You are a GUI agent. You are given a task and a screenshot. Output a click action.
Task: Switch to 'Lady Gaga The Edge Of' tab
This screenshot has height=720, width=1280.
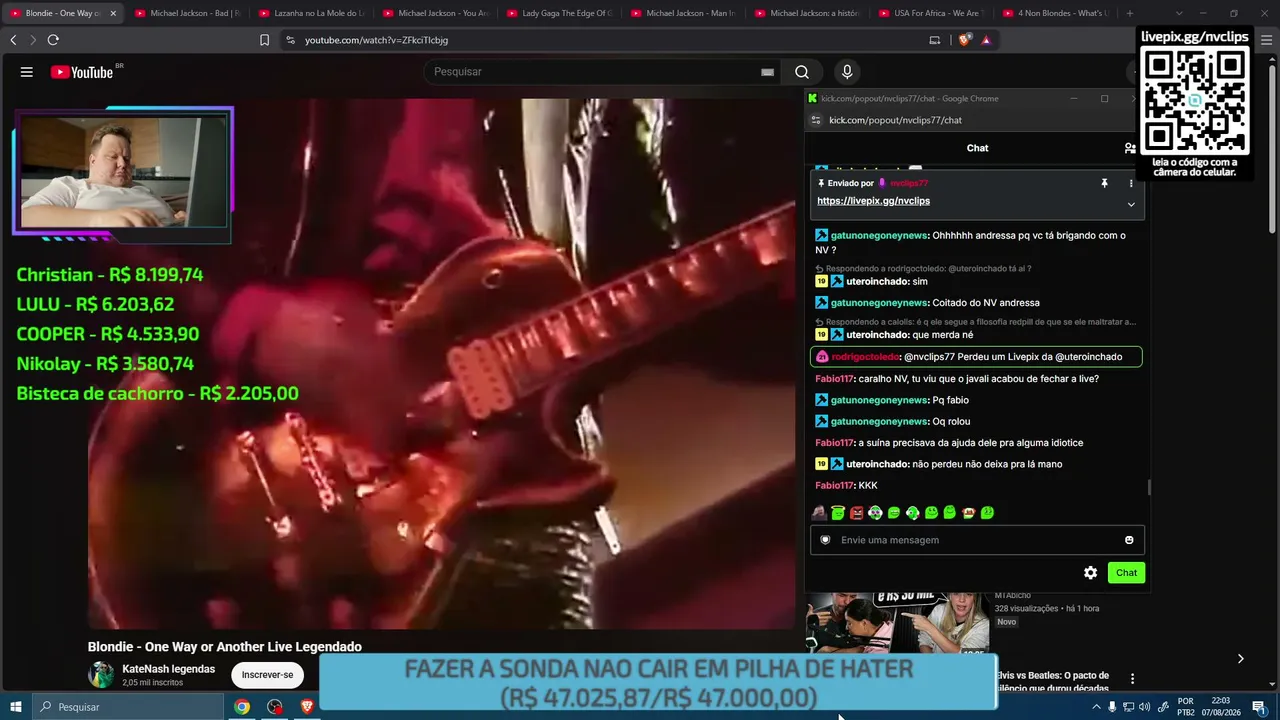coord(558,13)
